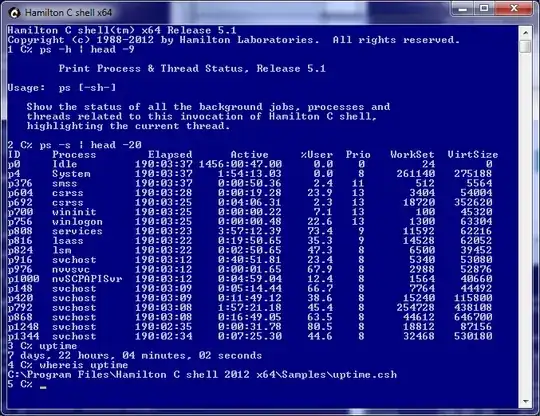This screenshot has width=540, height=416.
Task: Click the uptime output days line
Action: click(x=135, y=355)
